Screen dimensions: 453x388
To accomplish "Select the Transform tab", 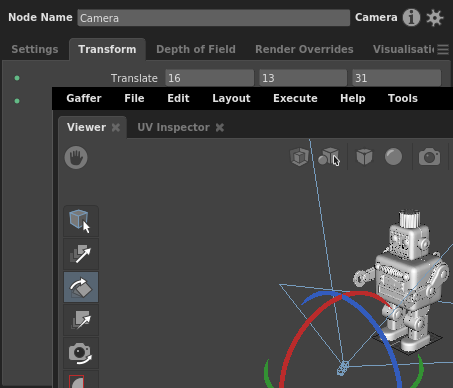I will click(x=107, y=49).
